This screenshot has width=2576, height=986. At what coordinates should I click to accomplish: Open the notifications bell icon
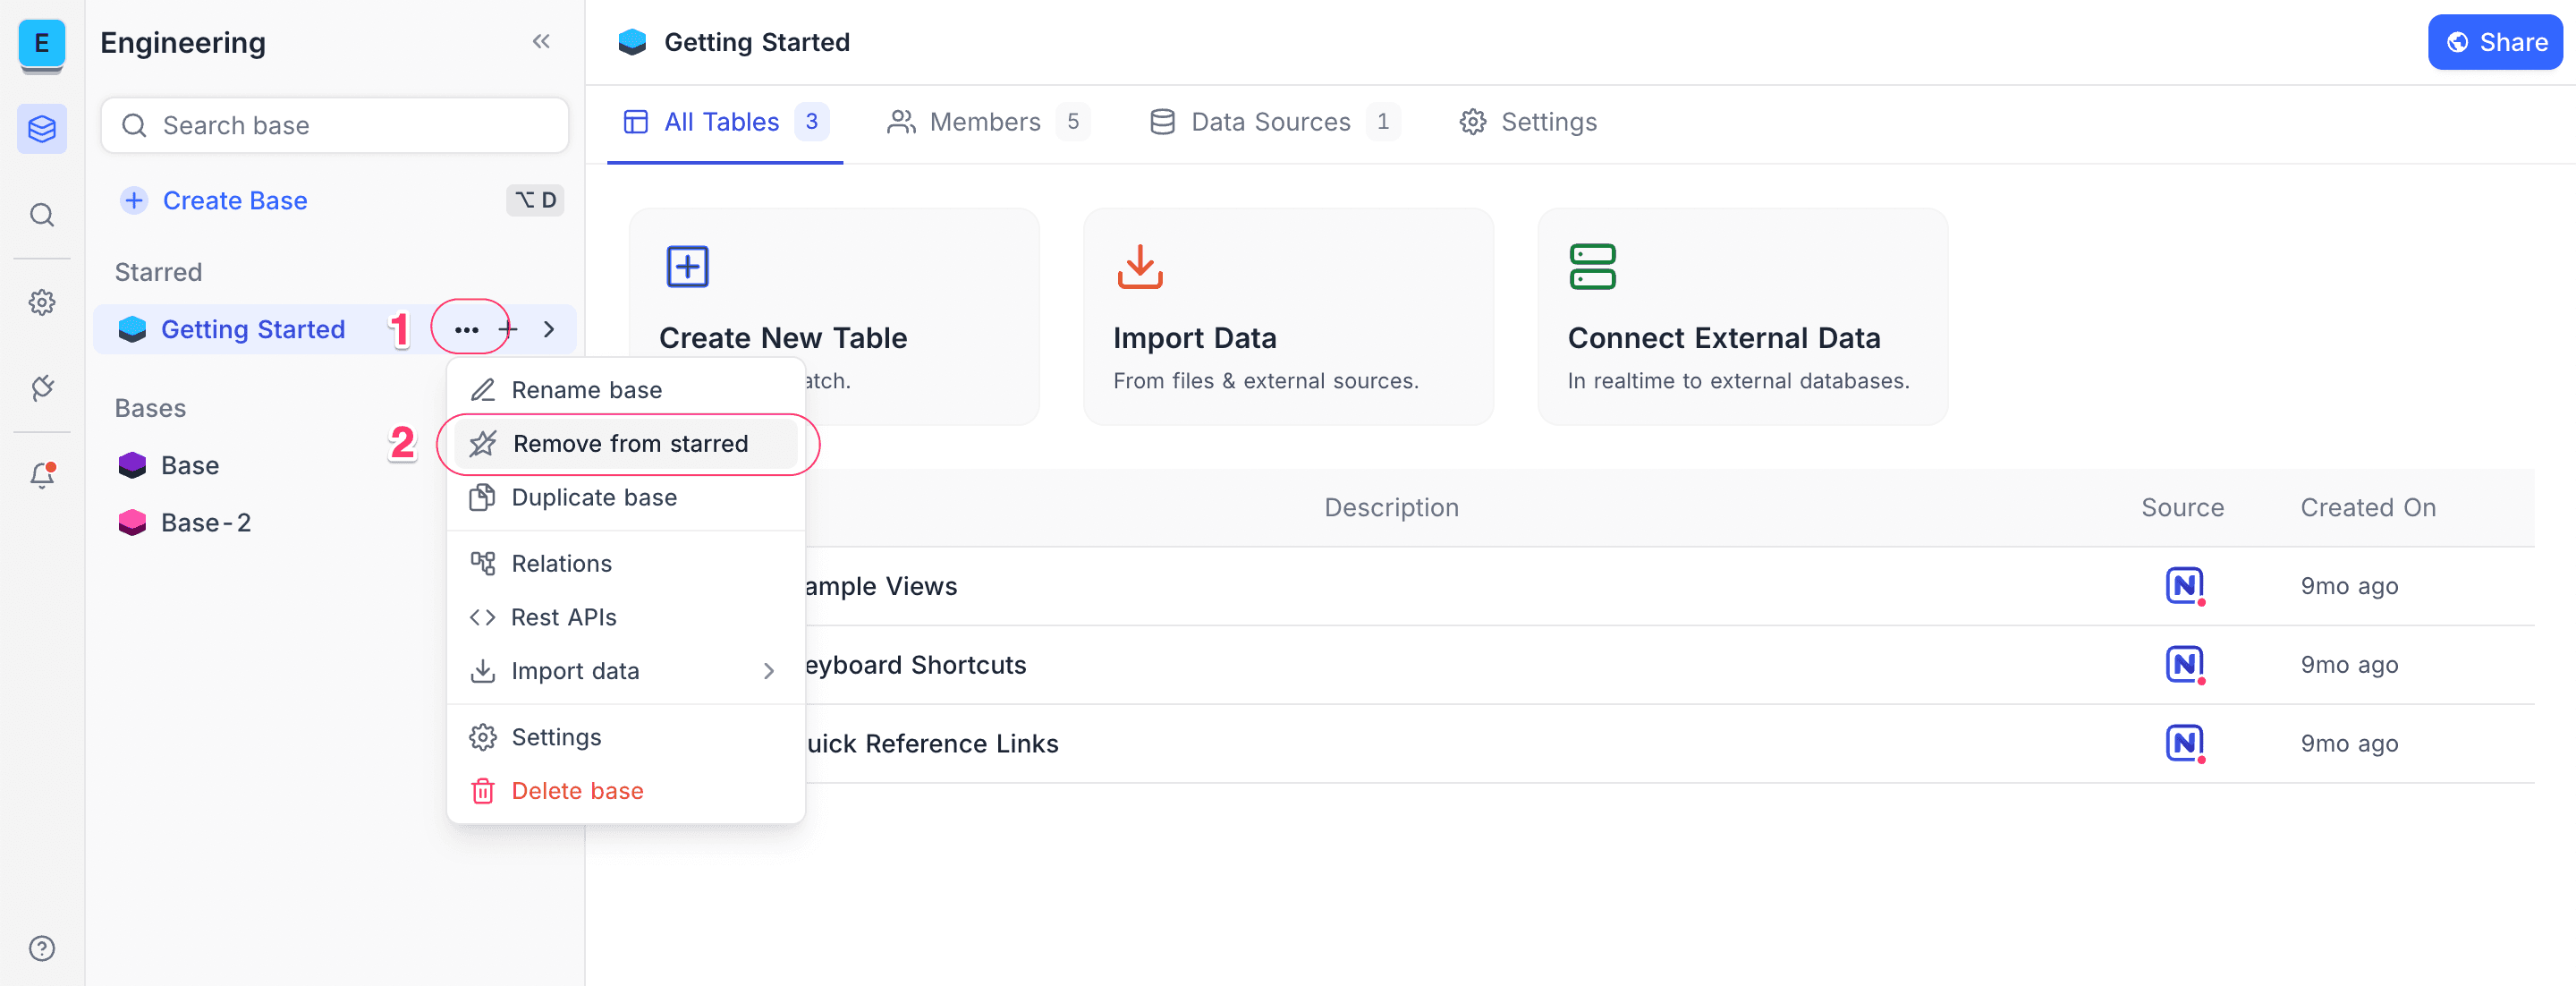tap(41, 475)
